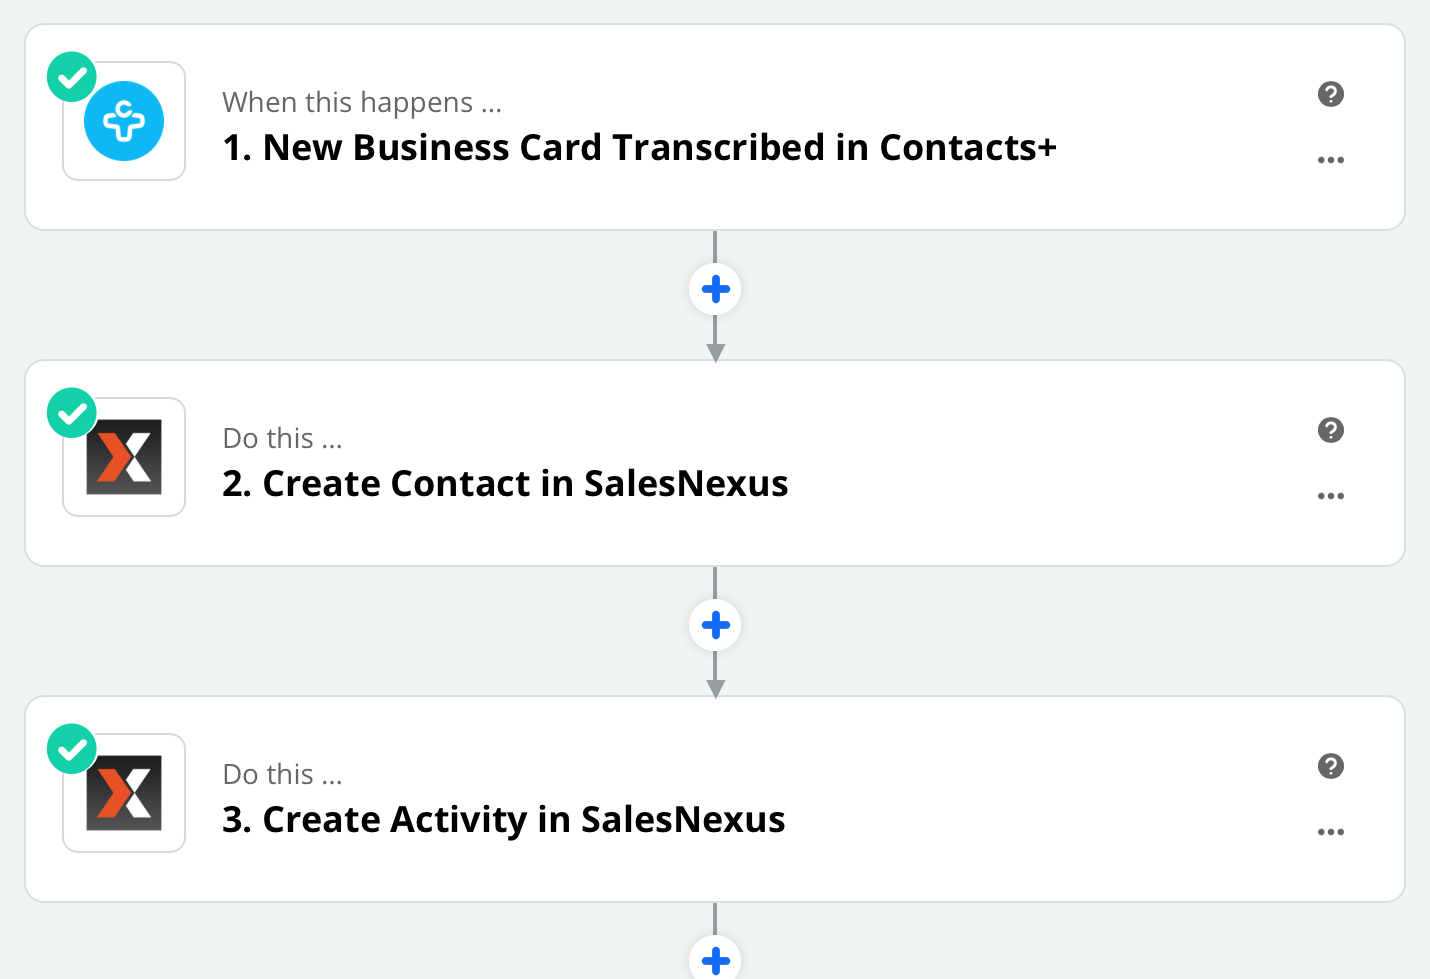This screenshot has width=1430, height=979.
Task: Open the three-dot menu for trigger step 1
Action: (1331, 160)
